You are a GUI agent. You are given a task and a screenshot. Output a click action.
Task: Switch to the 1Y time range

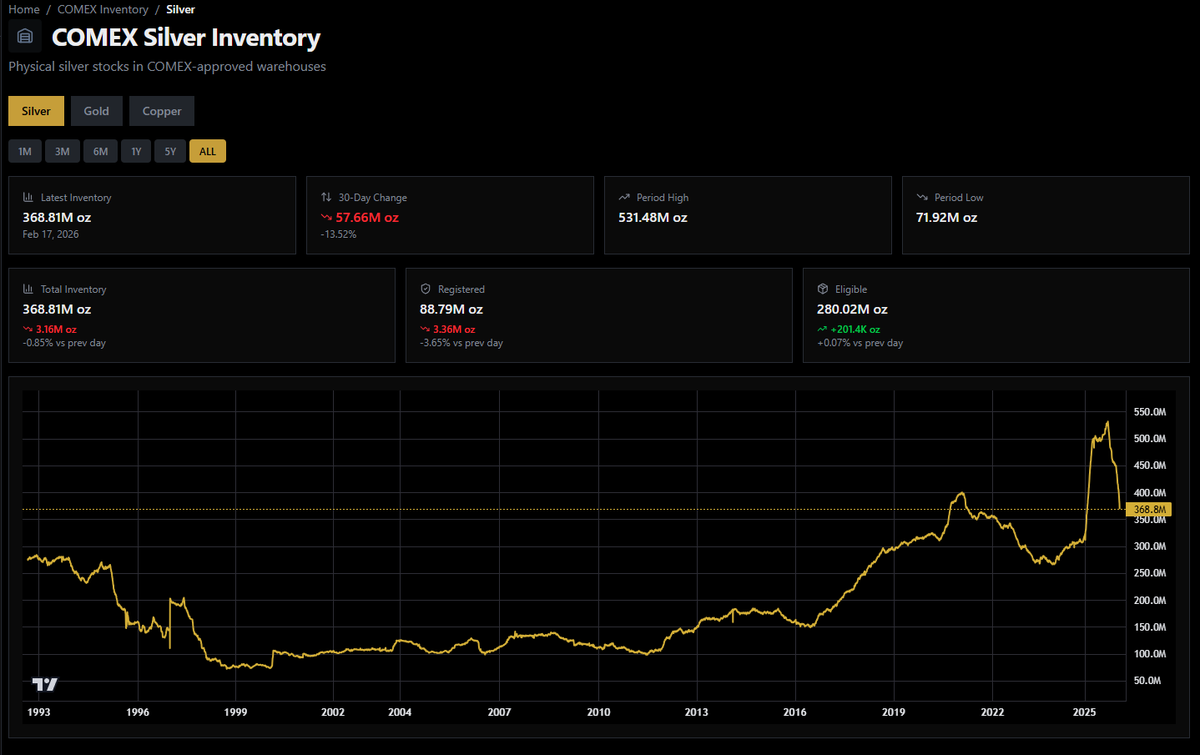(135, 151)
